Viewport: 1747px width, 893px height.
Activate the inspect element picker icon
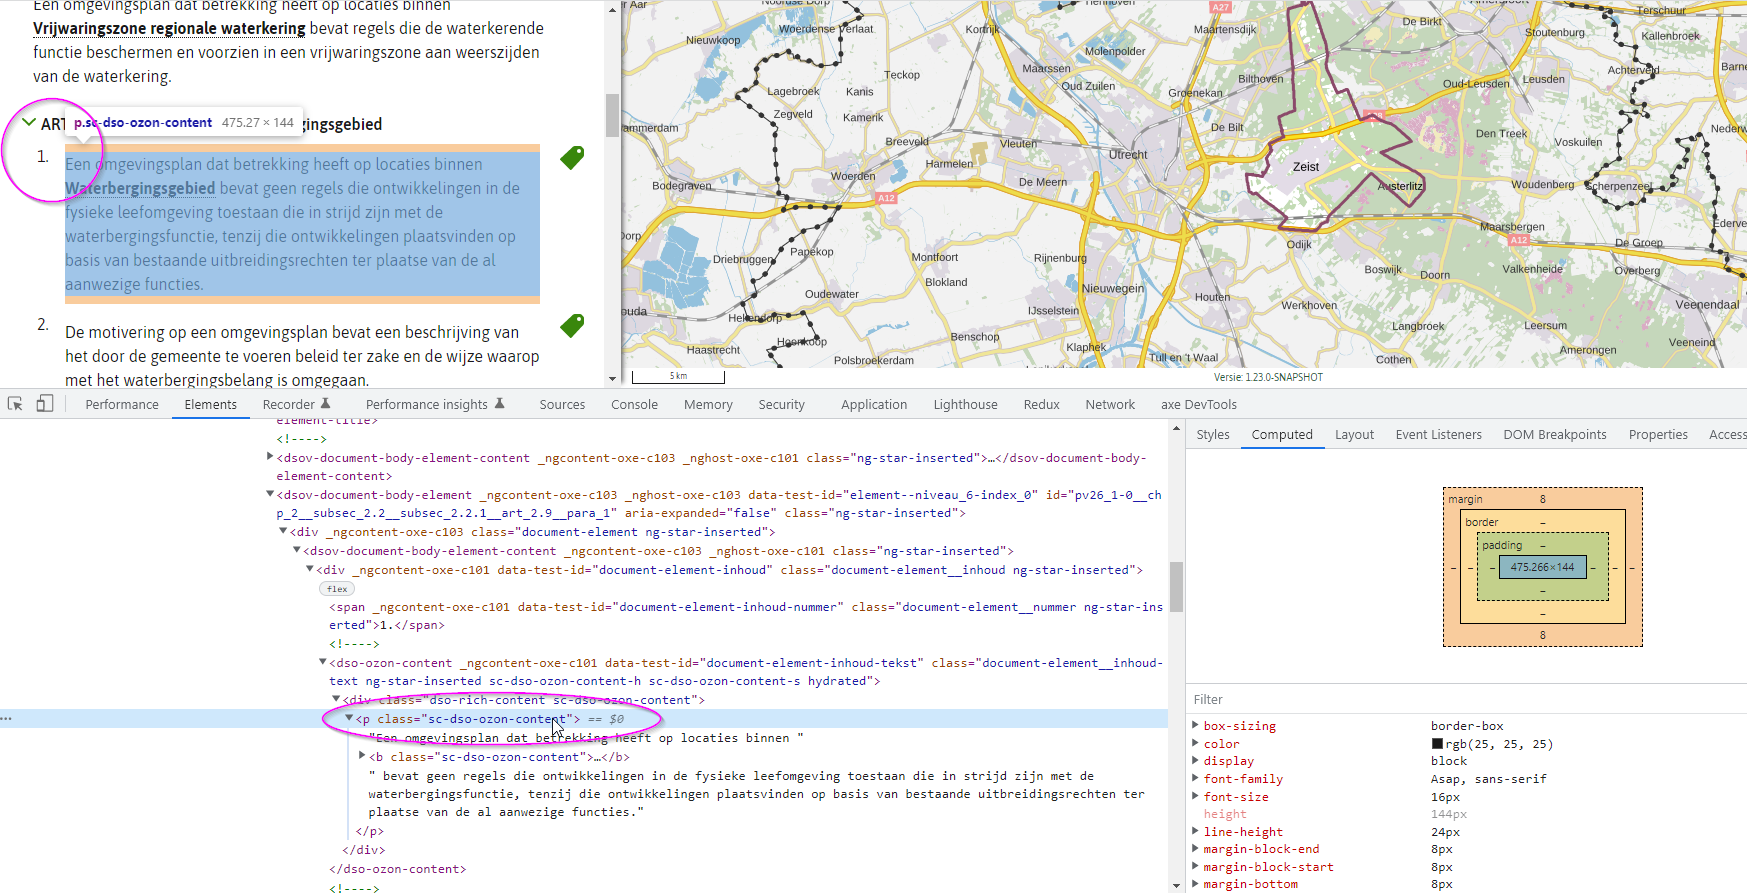(15, 404)
